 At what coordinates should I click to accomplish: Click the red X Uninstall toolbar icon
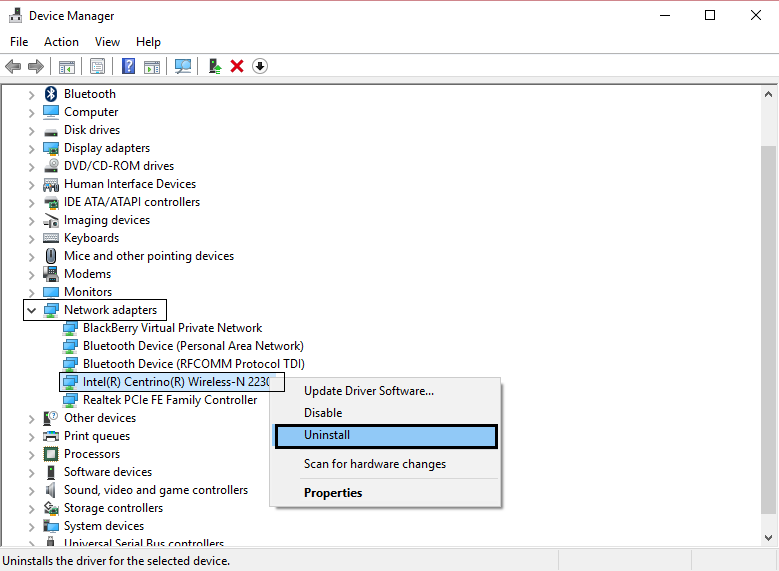[237, 66]
